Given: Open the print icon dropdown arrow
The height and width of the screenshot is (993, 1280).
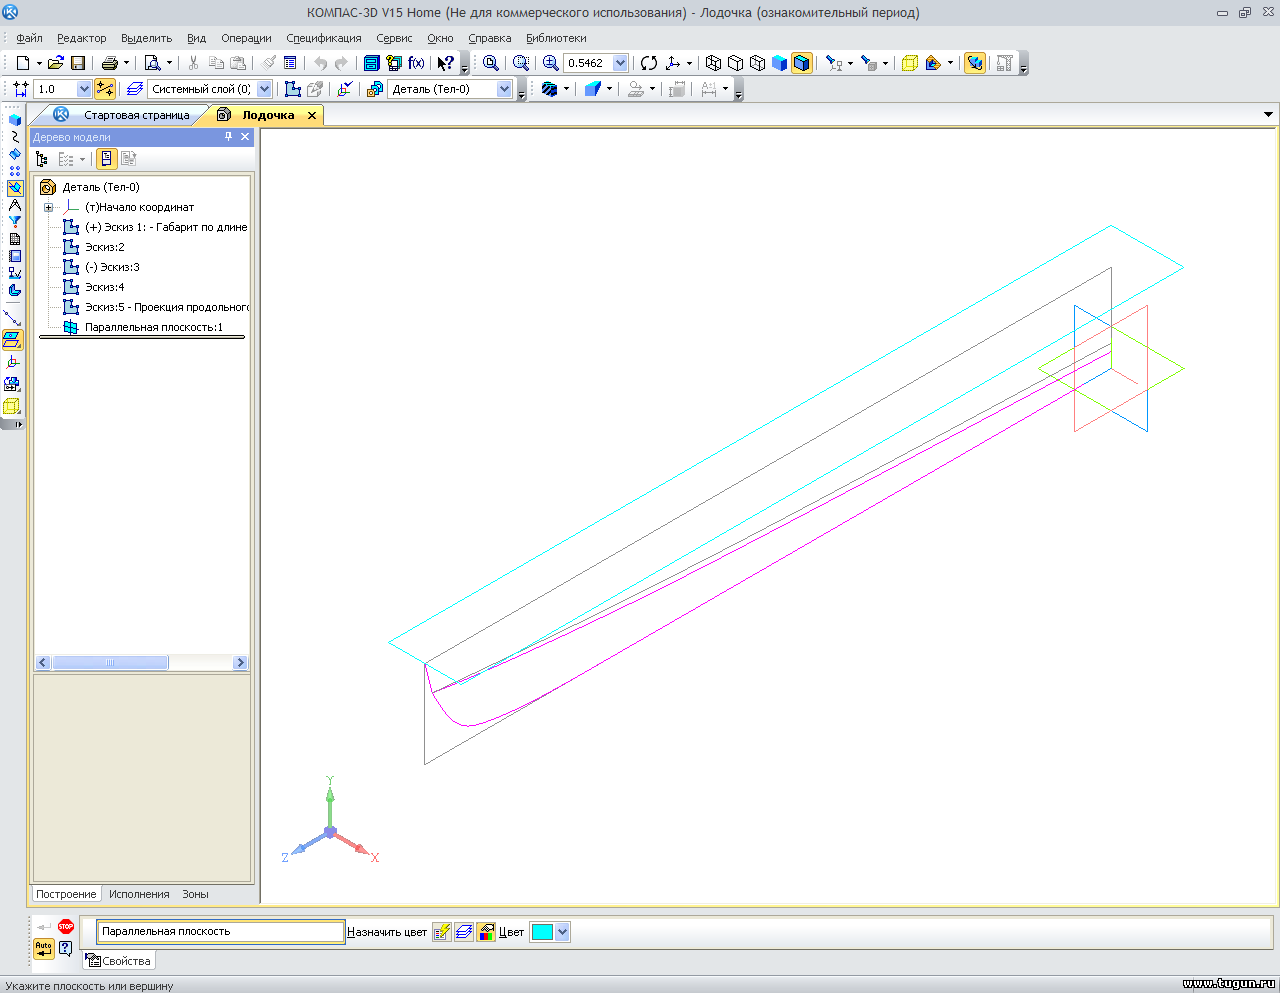Looking at the screenshot, I should pos(126,63).
